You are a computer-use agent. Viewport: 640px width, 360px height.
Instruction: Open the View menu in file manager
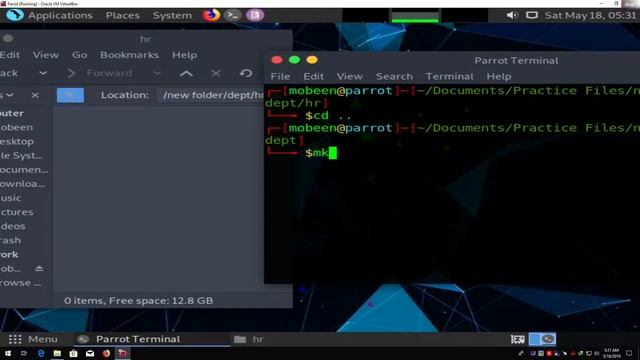[x=46, y=55]
